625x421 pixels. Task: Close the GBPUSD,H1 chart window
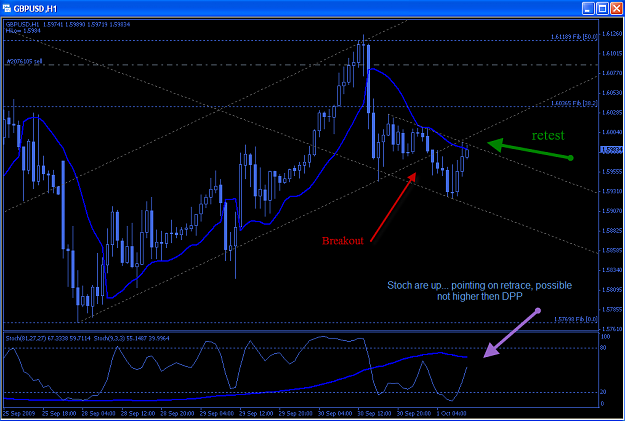(617, 8)
